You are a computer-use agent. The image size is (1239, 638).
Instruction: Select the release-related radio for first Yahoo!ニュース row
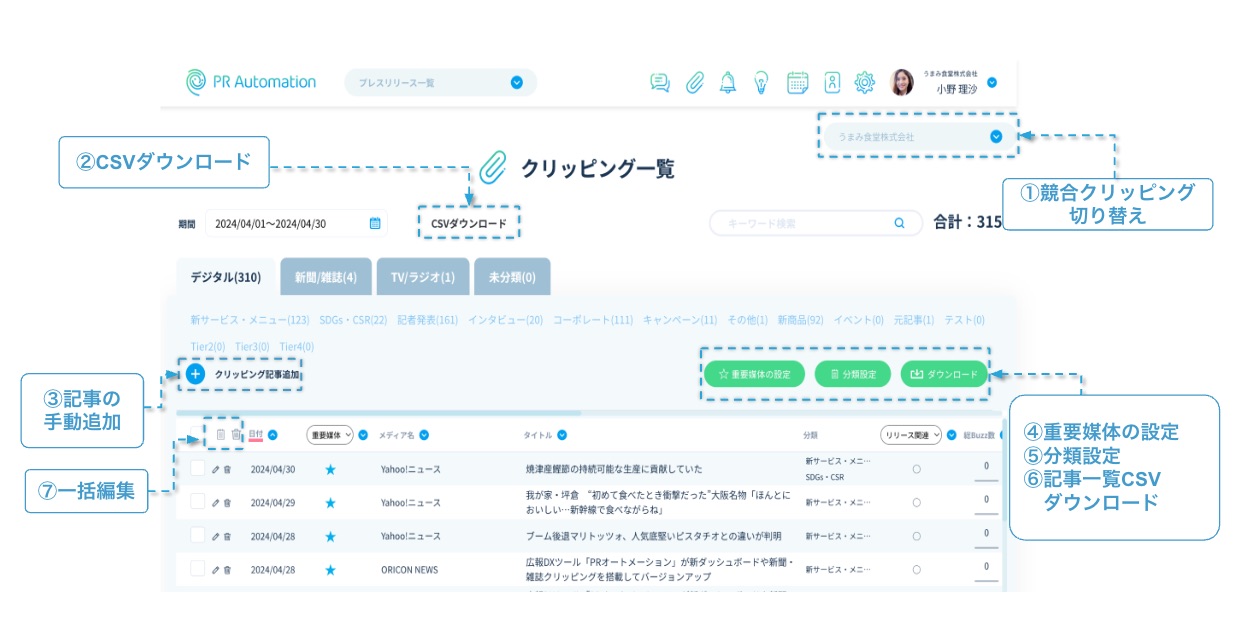(917, 469)
